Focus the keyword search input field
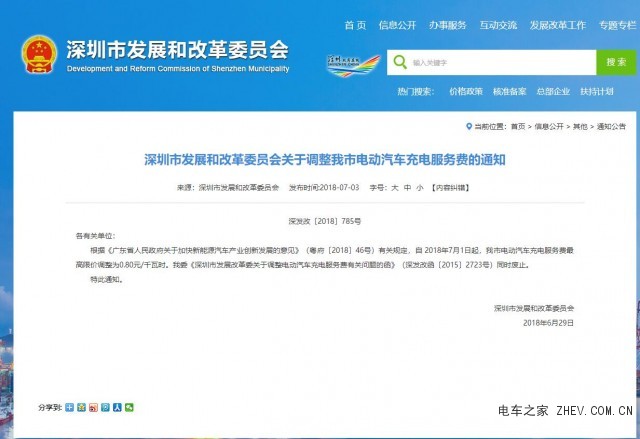 (491, 62)
